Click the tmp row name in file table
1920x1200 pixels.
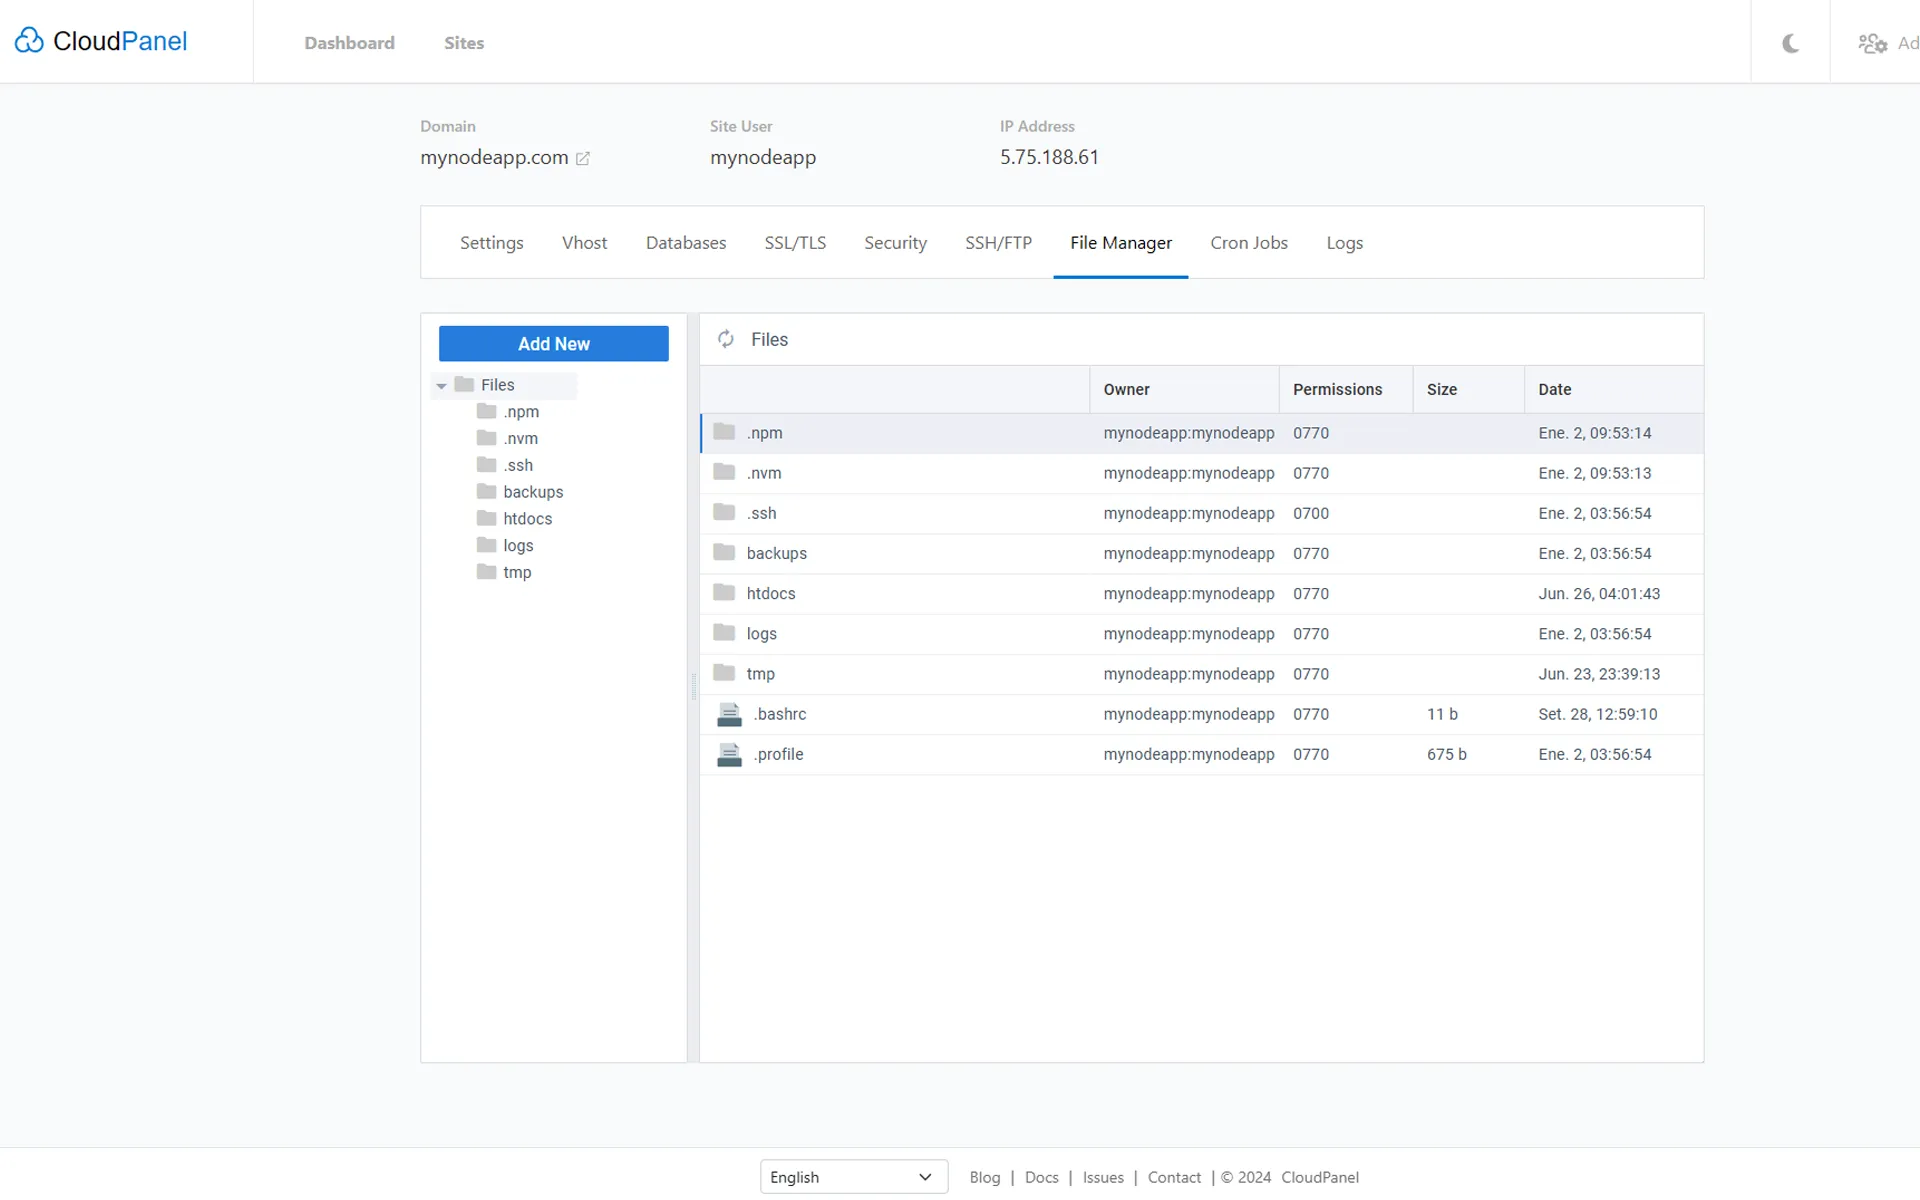pos(760,674)
